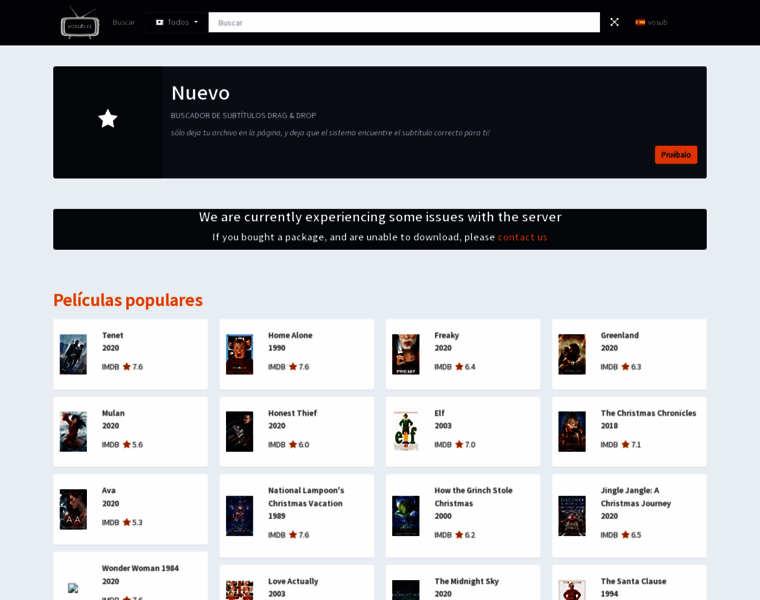Click the broken Wonder Woman 1984 image
The width and height of the screenshot is (760, 600).
tap(73, 588)
